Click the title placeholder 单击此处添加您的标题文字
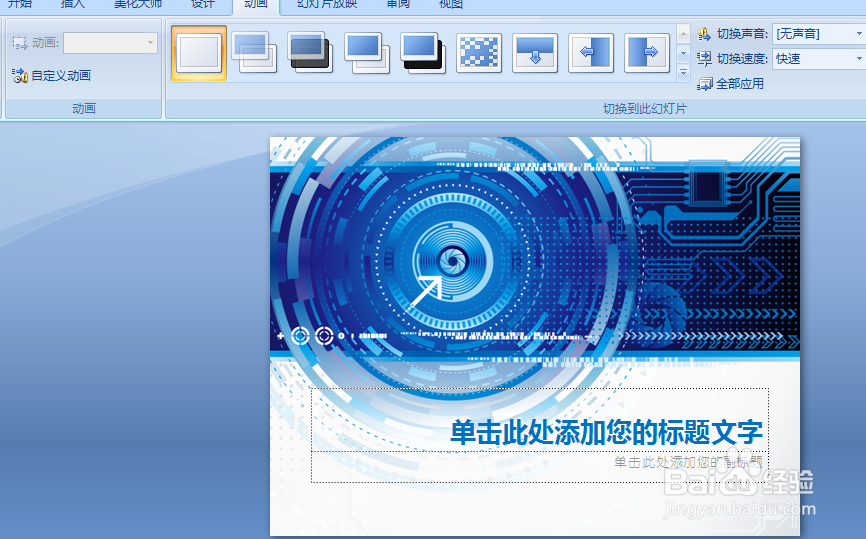The image size is (866, 539). click(x=606, y=432)
